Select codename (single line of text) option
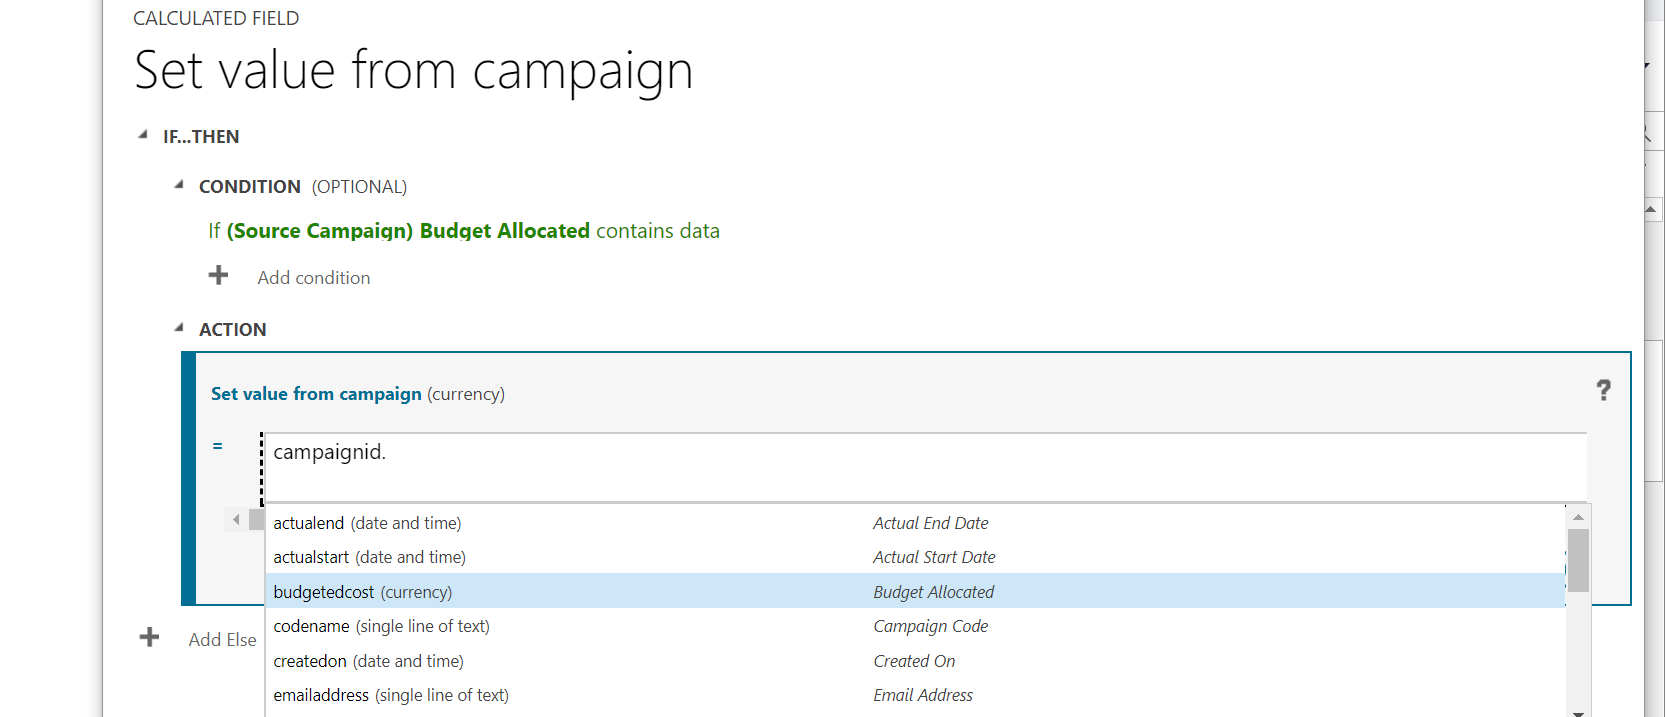 pos(381,626)
